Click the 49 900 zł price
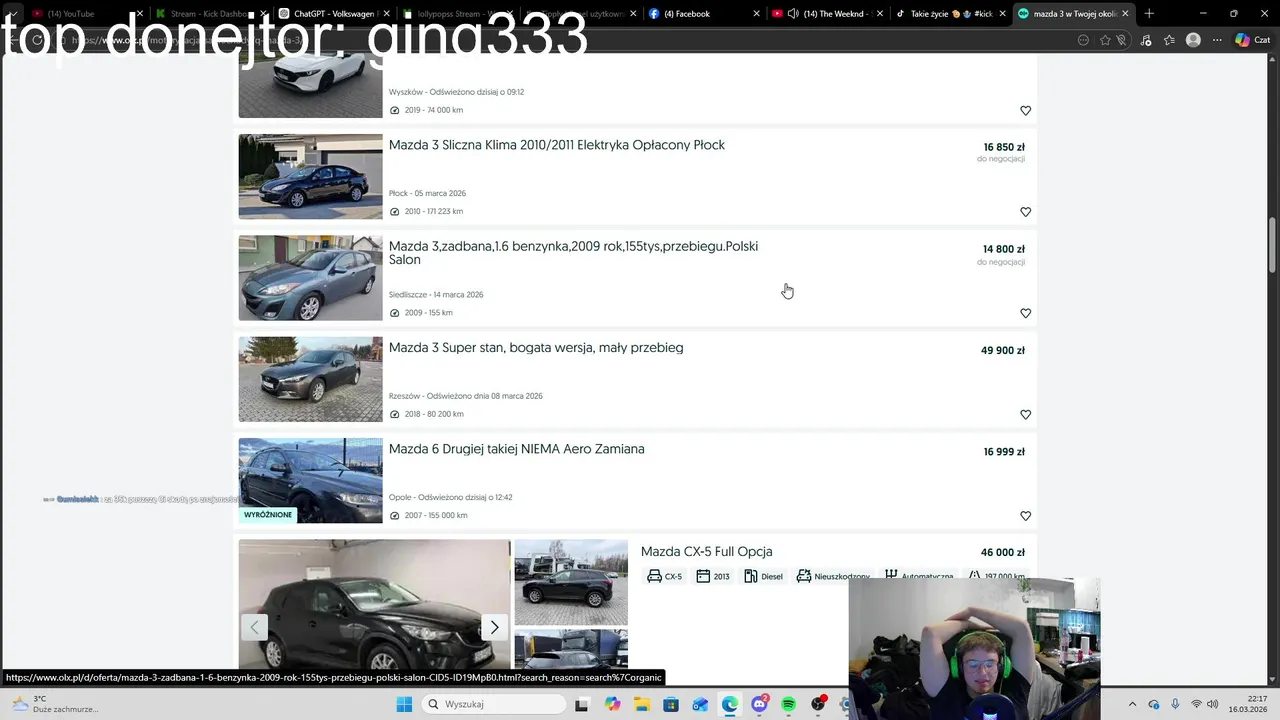Image resolution: width=1280 pixels, height=720 pixels. pos(1003,350)
